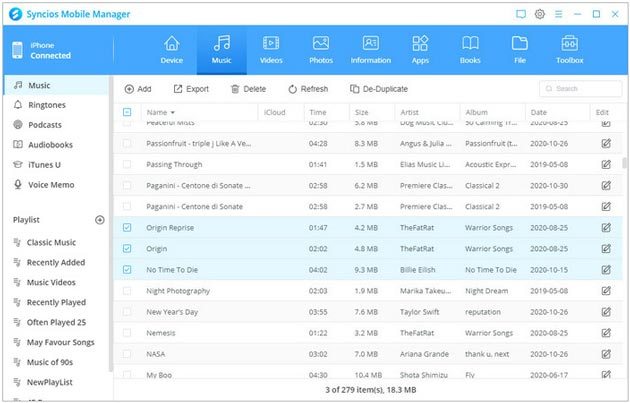630x403 pixels.
Task: Add a new playlist with plus icon
Action: click(x=100, y=220)
